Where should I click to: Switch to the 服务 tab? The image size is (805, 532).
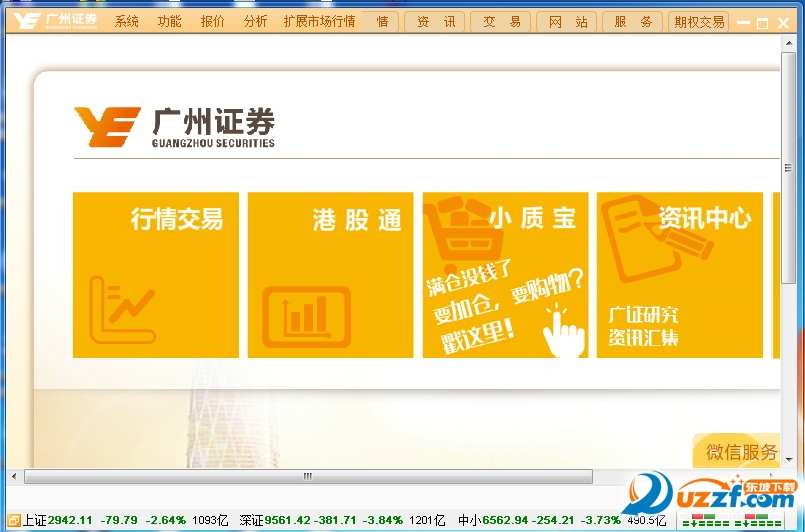pyautogui.click(x=632, y=22)
